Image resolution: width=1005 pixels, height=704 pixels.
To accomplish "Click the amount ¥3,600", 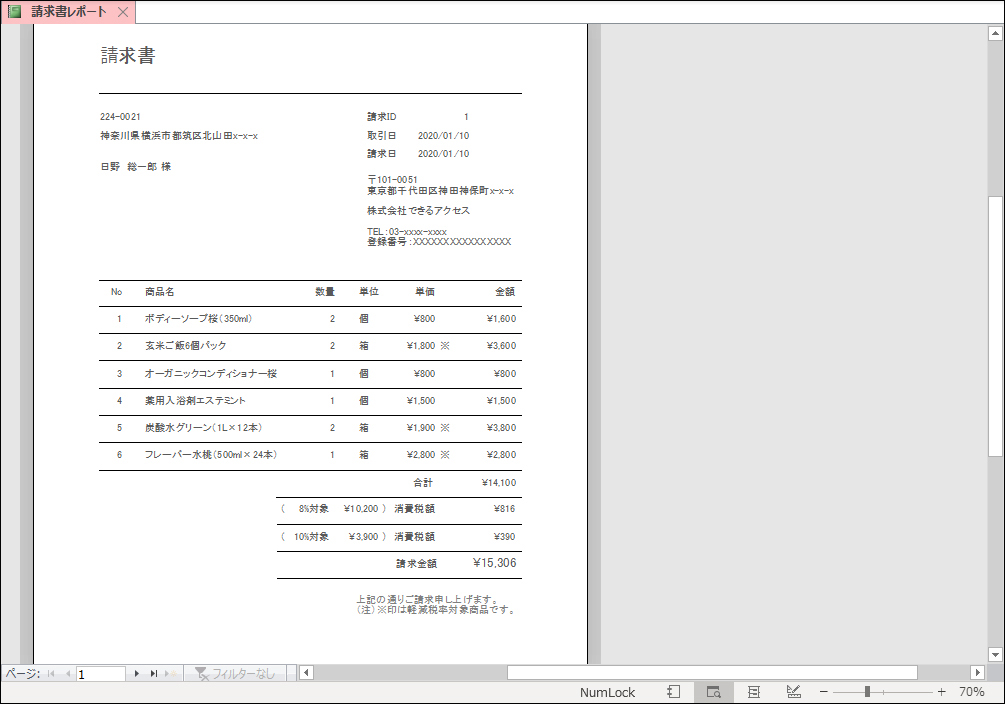I will tap(501, 346).
